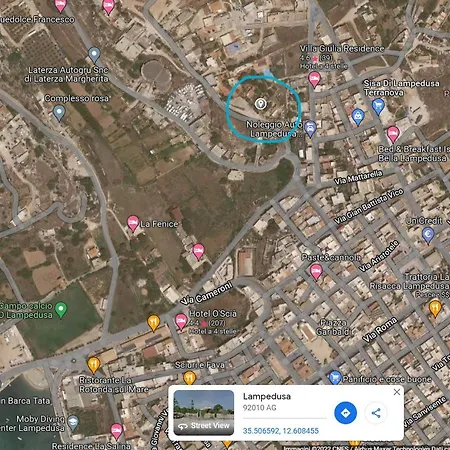Click the Hotel O'Scià pink pin
This screenshot has width=450, height=450.
pos(181,322)
